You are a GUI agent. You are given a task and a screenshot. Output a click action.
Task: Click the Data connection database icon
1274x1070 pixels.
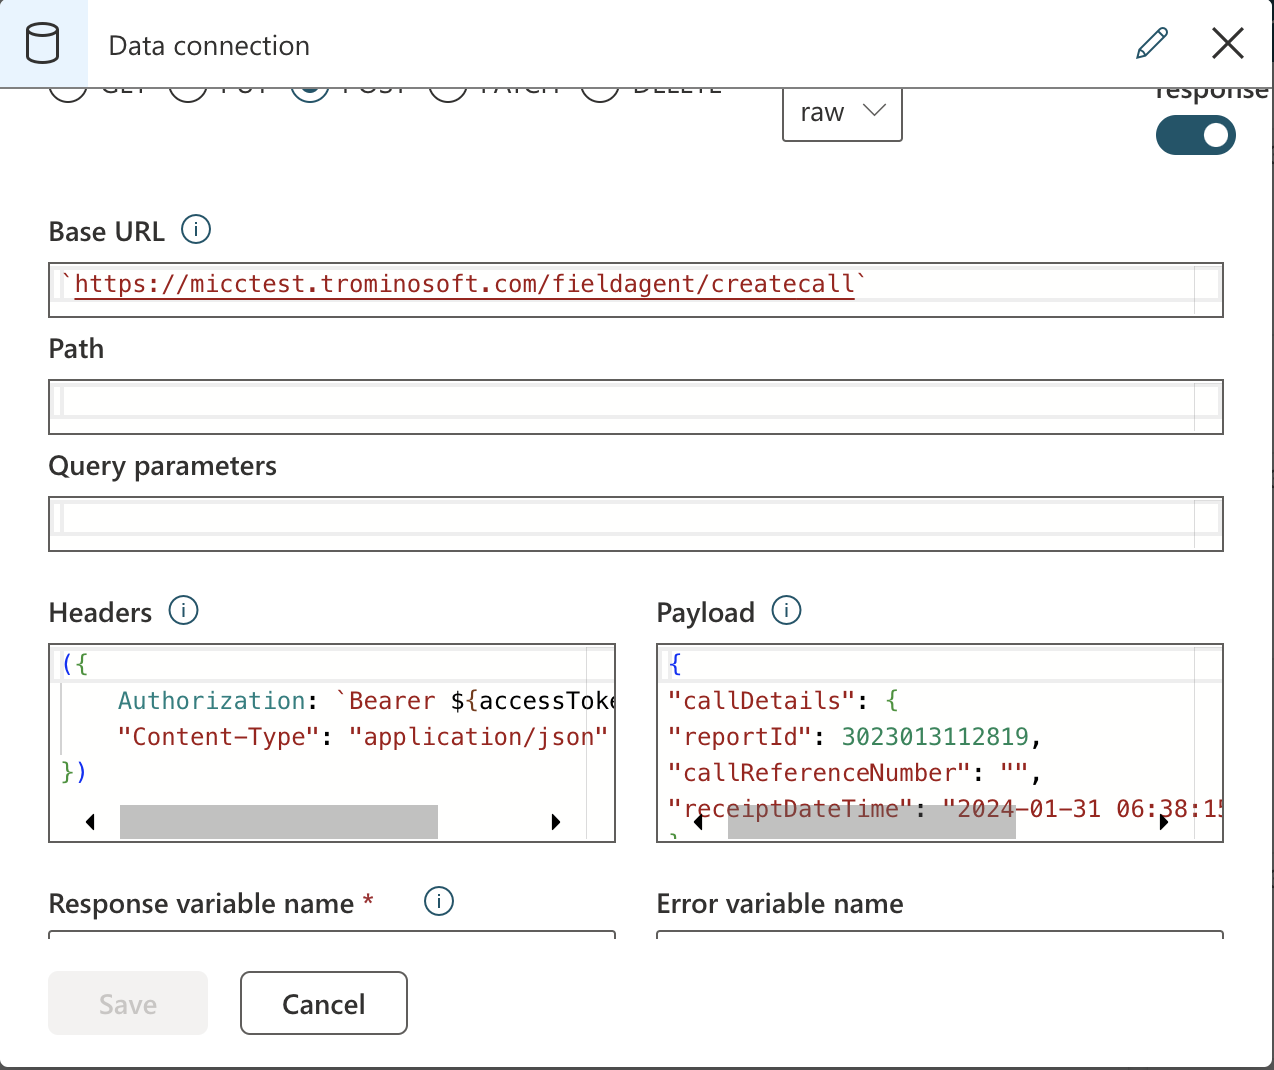(44, 43)
